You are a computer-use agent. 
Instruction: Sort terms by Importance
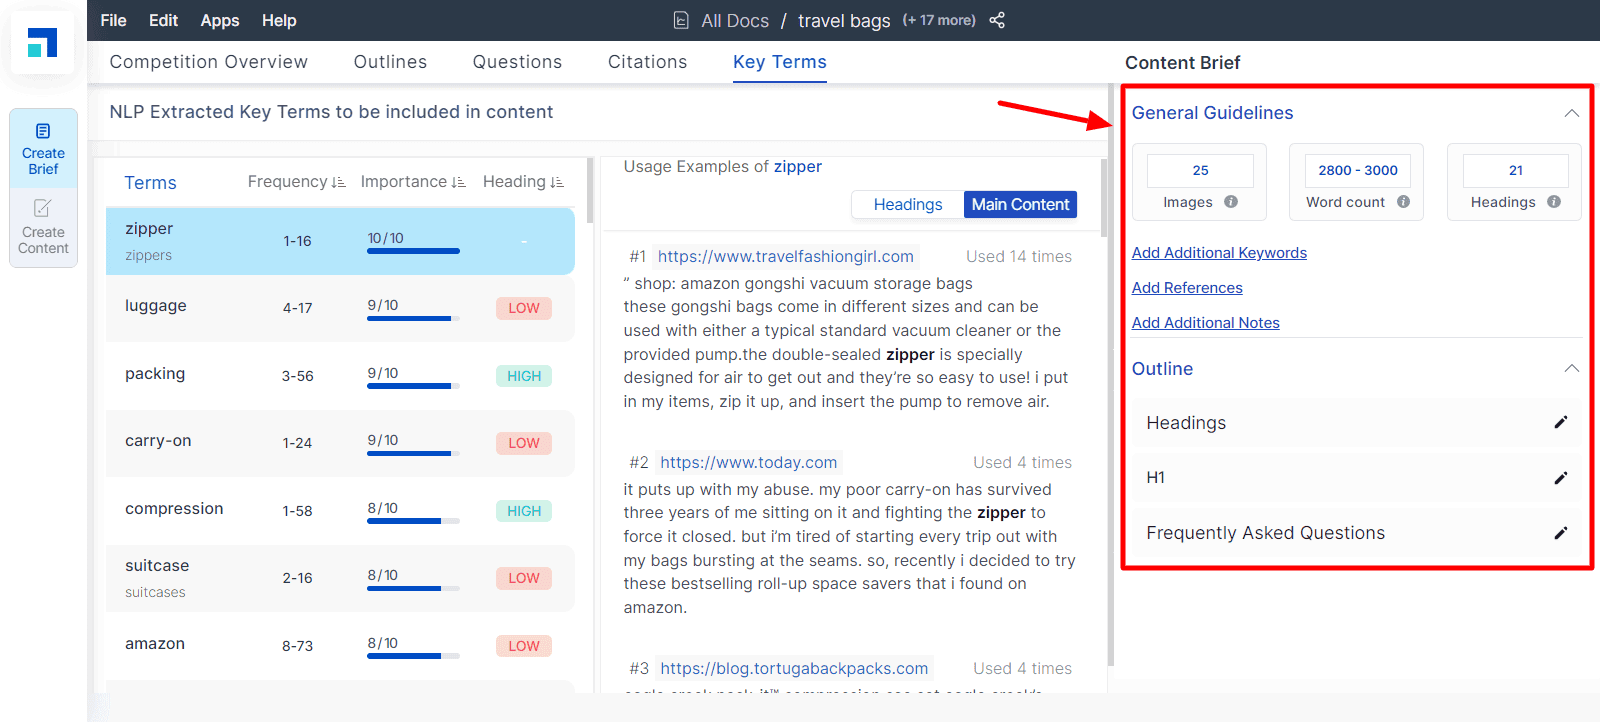point(413,182)
